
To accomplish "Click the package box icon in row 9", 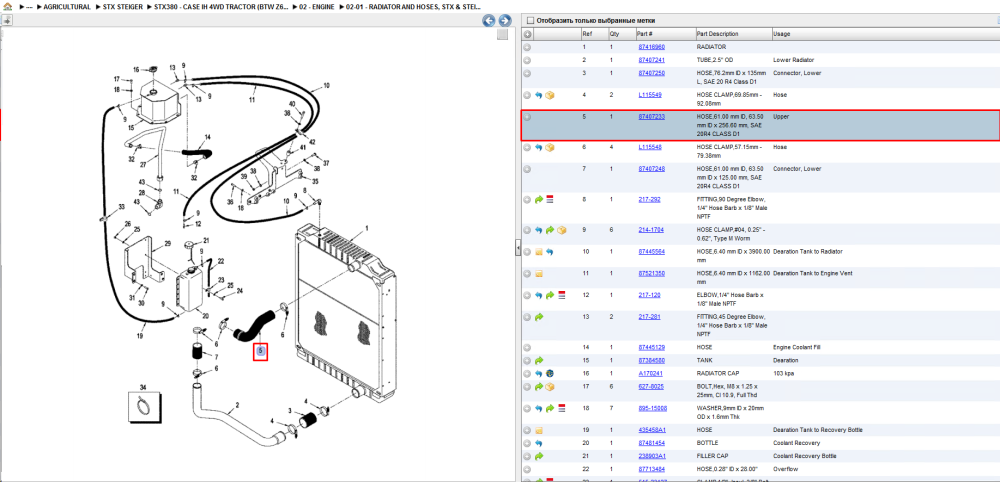I will point(561,230).
